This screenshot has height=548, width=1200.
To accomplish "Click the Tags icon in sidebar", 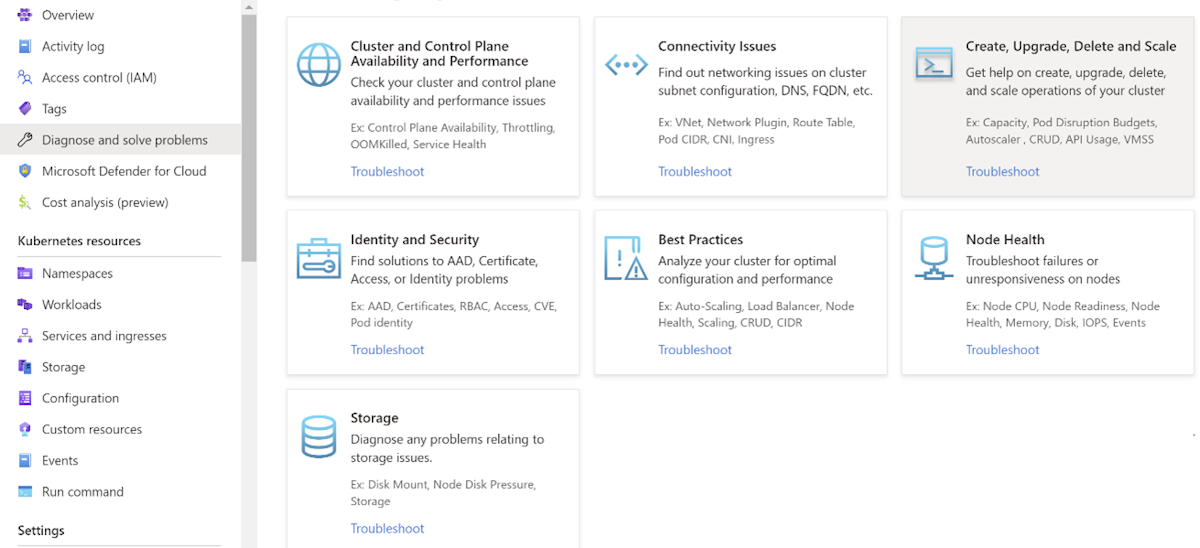I will pos(25,109).
